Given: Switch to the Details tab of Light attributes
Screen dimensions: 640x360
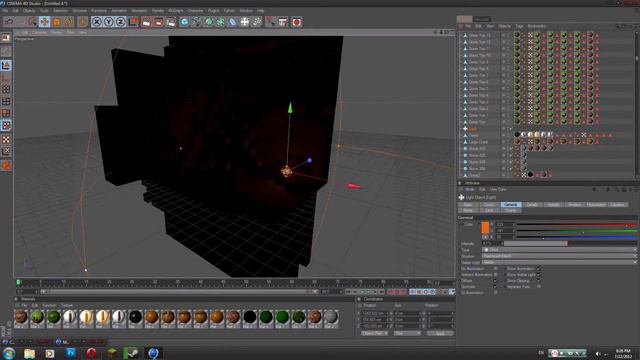Looking at the screenshot, I should click(x=532, y=204).
